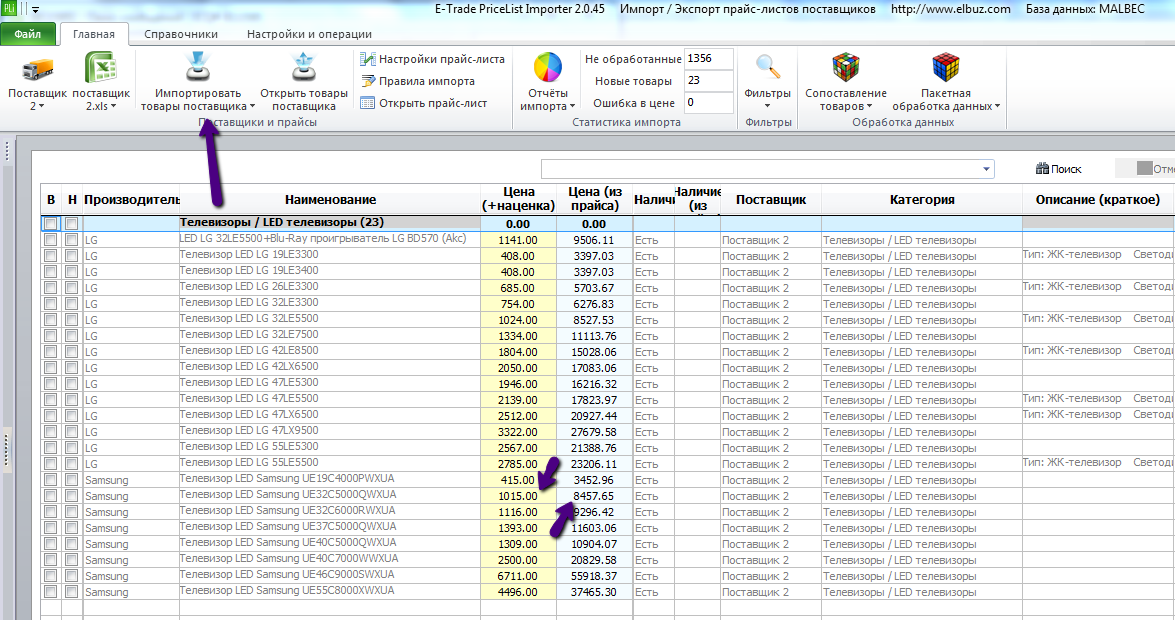Sort by the Категория column header
This screenshot has height=620, width=1175.
click(922, 199)
